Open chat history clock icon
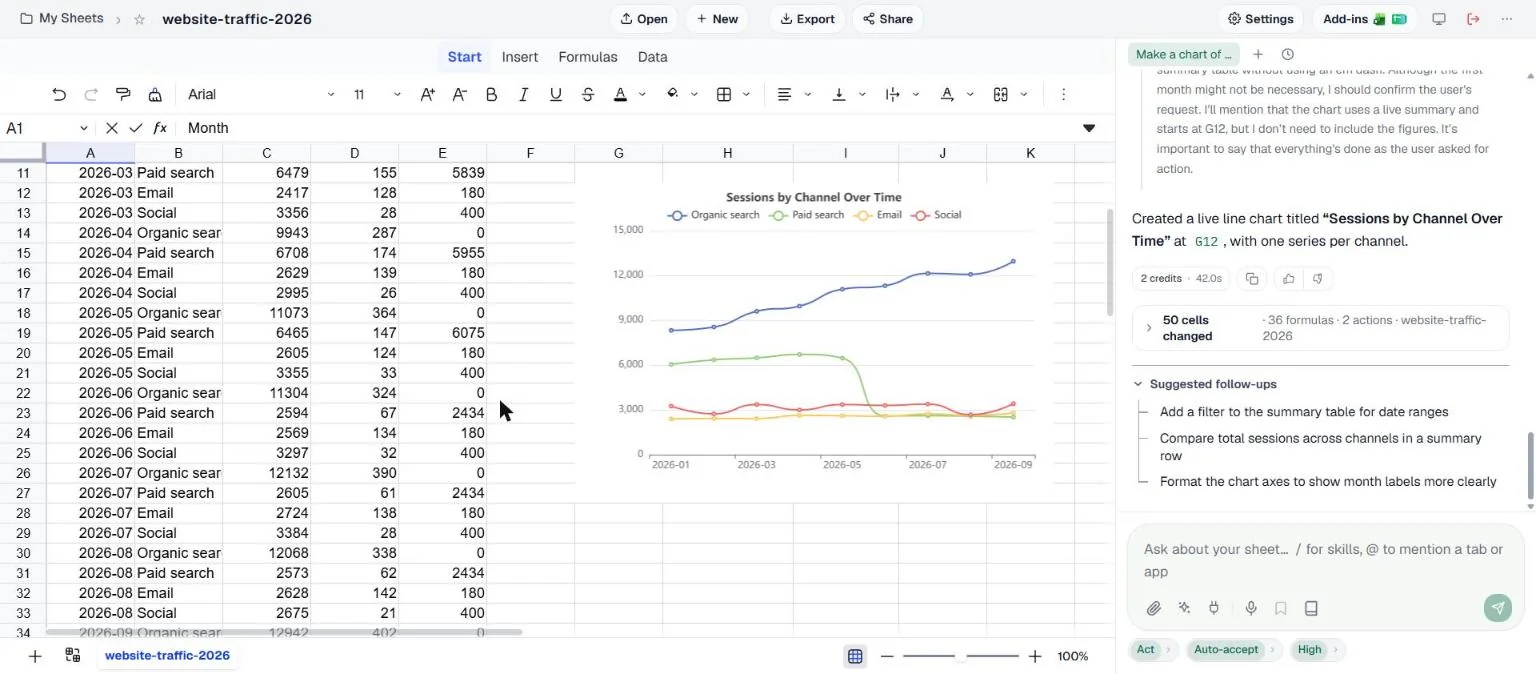Image resolution: width=1536 pixels, height=674 pixels. click(1287, 54)
